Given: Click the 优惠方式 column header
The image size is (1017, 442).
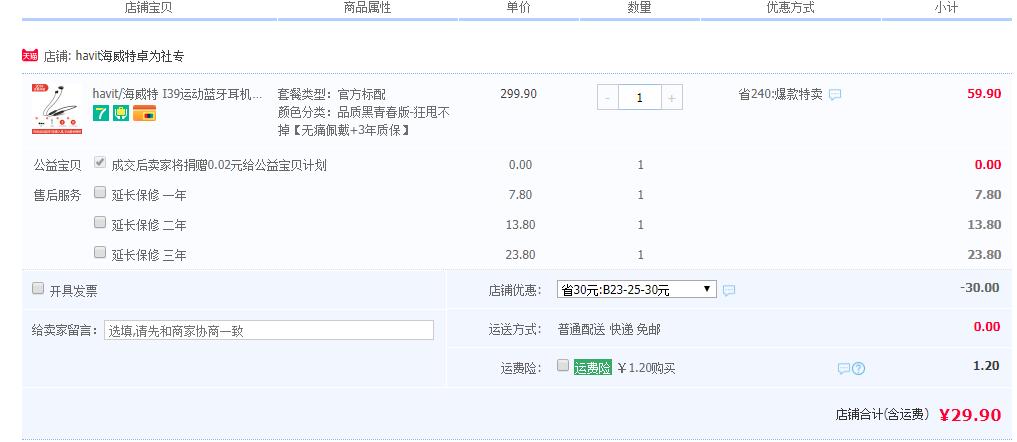Looking at the screenshot, I should point(791,8).
